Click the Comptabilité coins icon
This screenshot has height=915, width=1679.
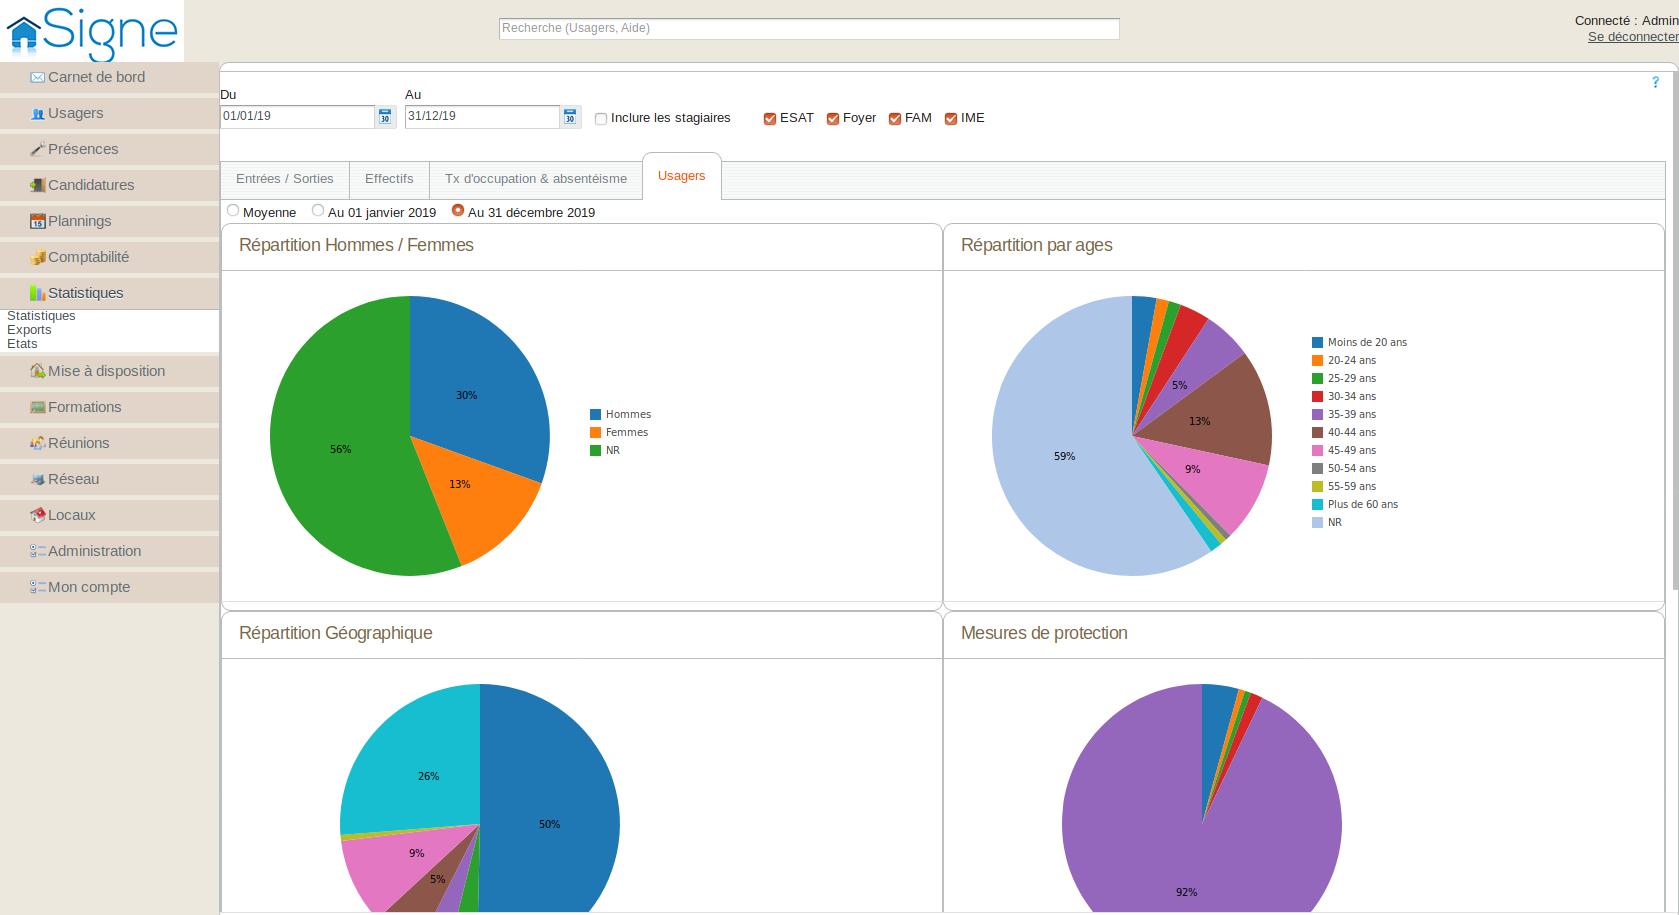[x=38, y=257]
